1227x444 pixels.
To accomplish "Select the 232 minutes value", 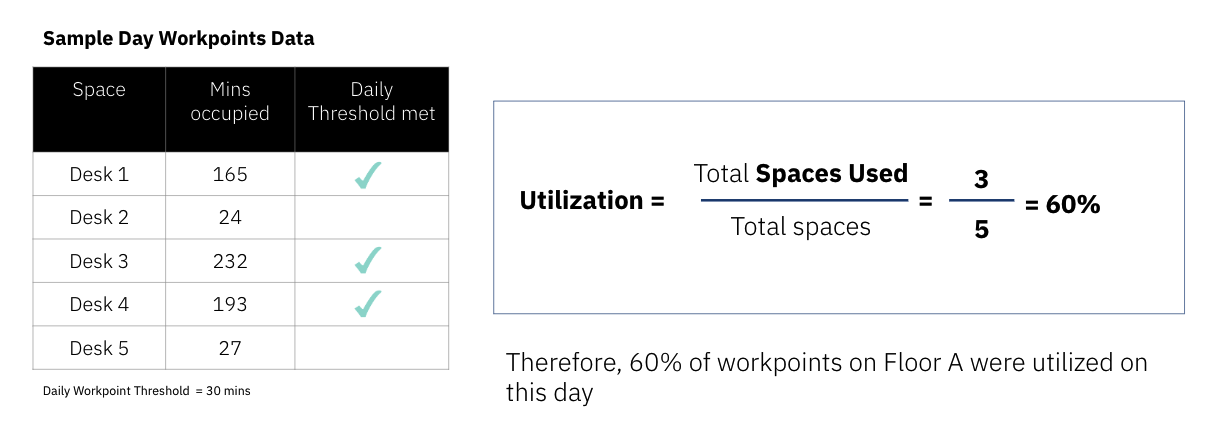I will click(230, 261).
